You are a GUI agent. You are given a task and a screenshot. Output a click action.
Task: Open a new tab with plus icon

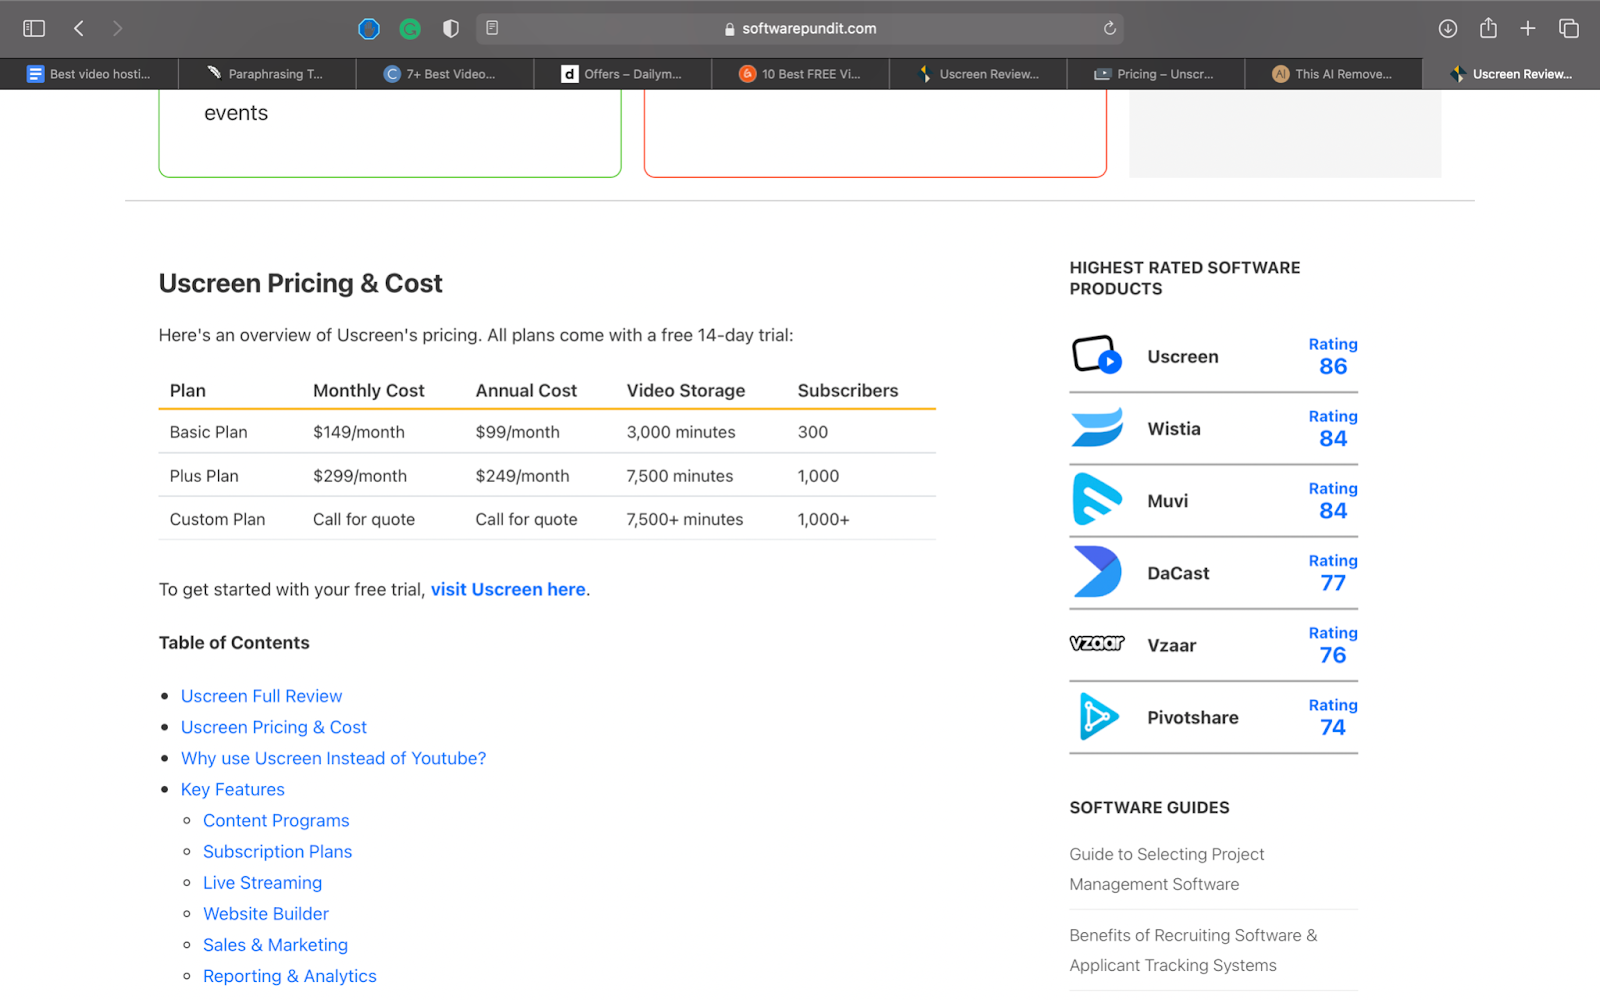(x=1528, y=28)
